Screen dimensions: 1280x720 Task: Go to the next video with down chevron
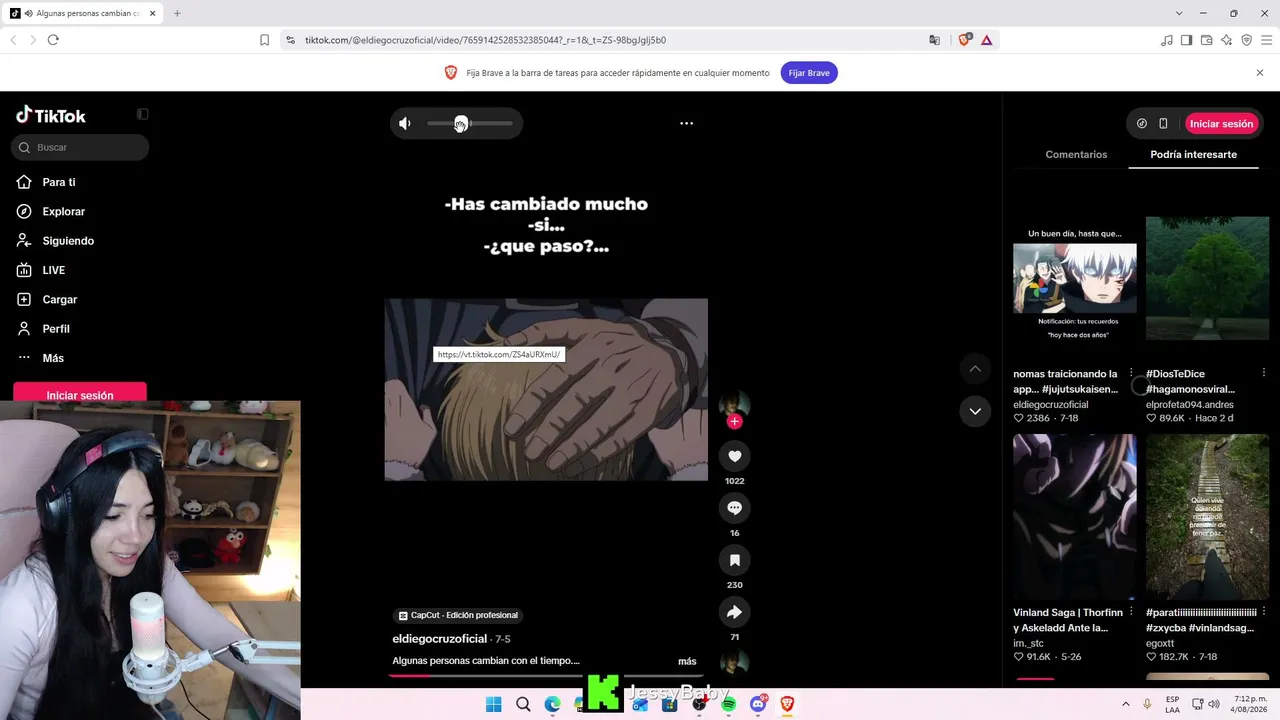975,411
